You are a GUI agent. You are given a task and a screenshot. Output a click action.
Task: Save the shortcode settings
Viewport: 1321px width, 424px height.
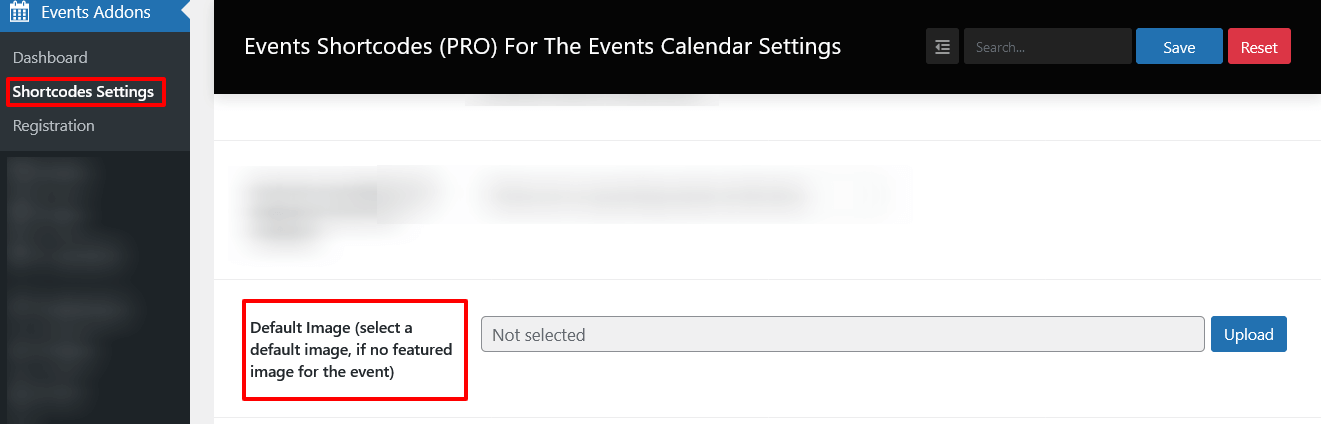click(1179, 47)
